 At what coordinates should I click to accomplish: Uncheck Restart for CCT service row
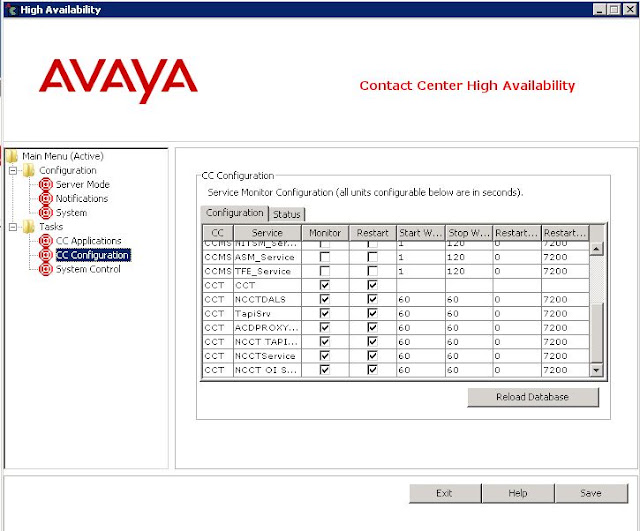click(372, 285)
